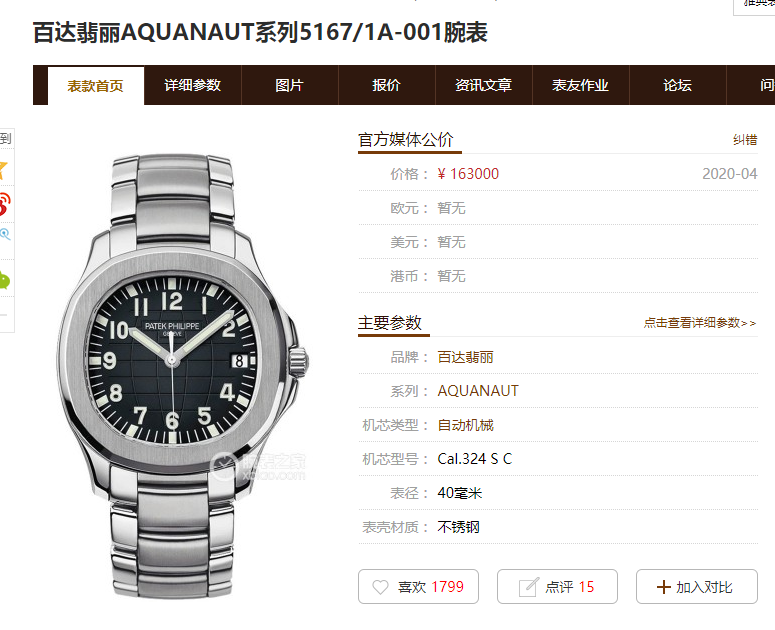Image resolution: width=775 pixels, height=630 pixels.
Task: Go to the 资讯文章 tab
Action: pyautogui.click(x=483, y=85)
